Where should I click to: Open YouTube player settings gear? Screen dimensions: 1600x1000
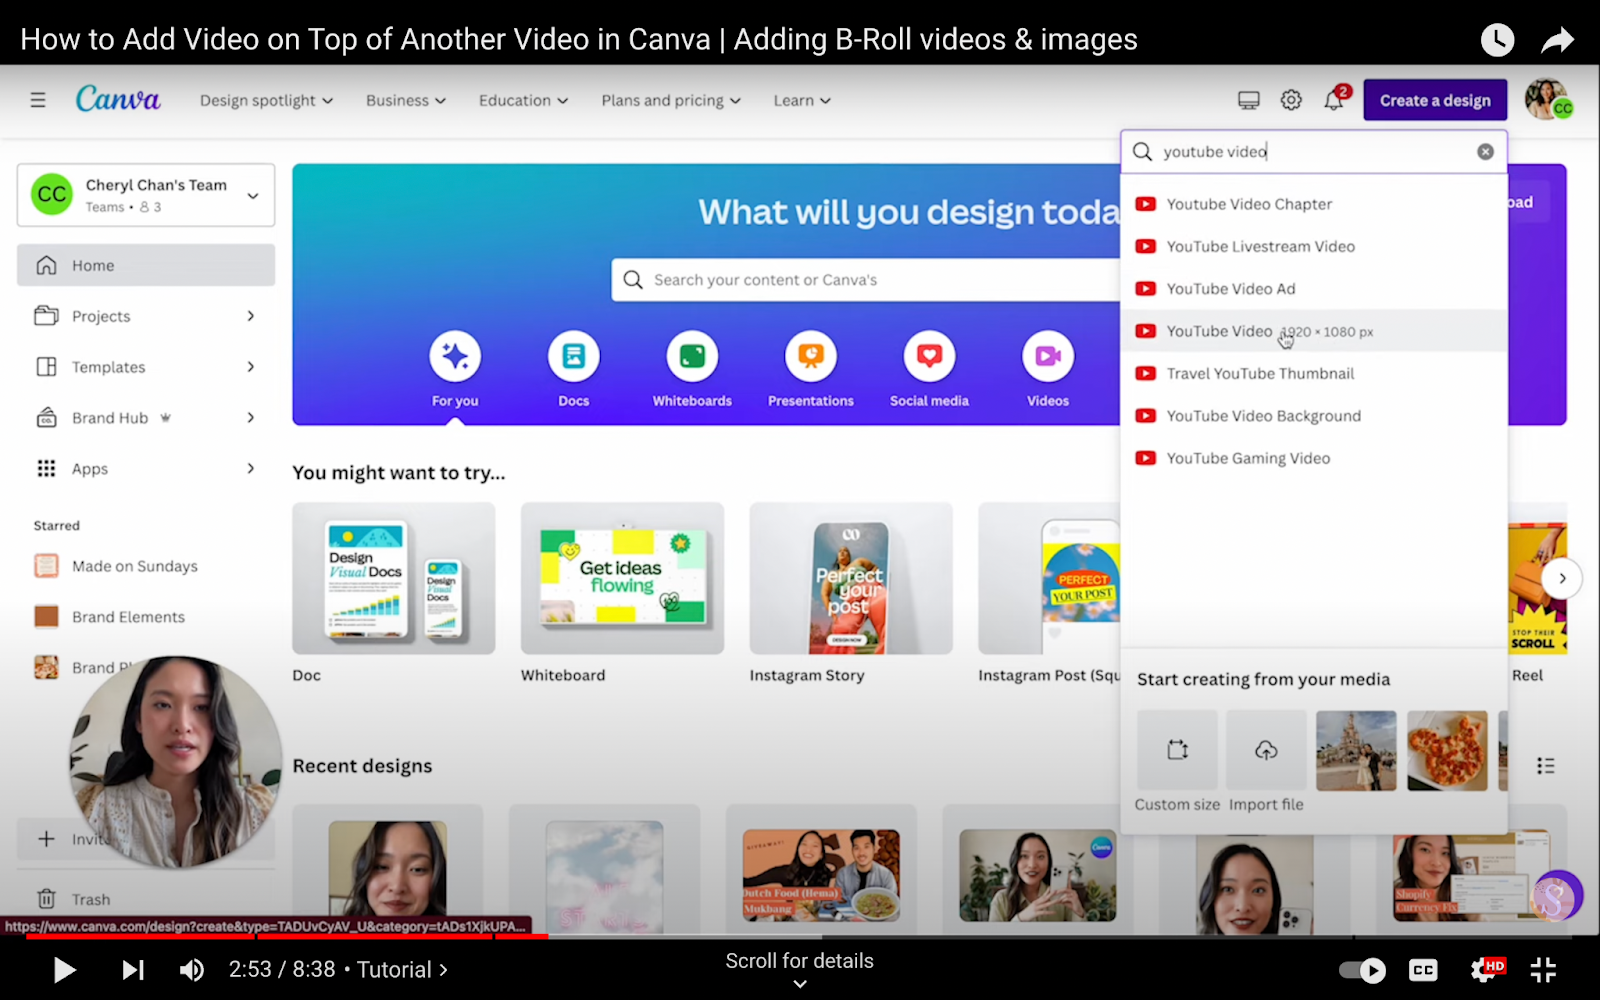pos(1486,970)
